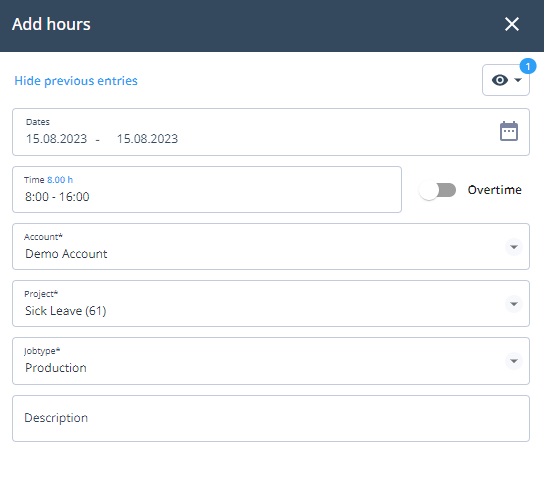The height and width of the screenshot is (486, 544).
Task: Hide previous entries
Action: tap(76, 80)
